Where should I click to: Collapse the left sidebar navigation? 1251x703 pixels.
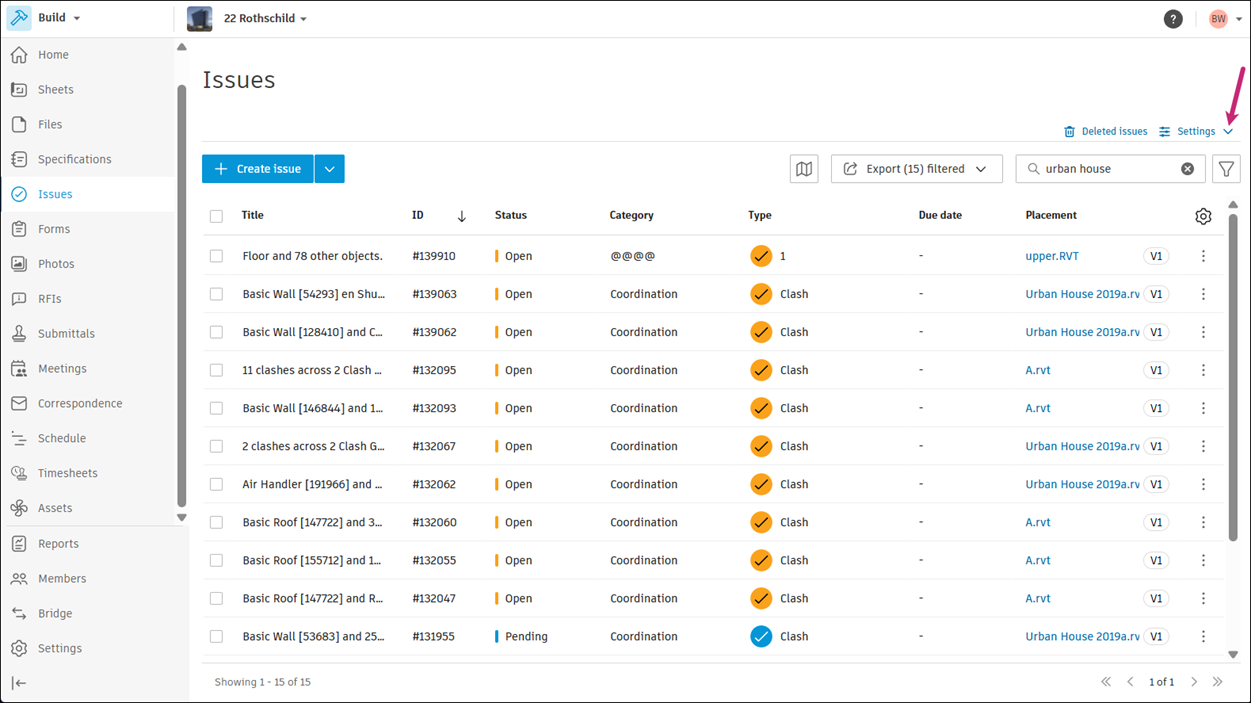[x=19, y=683]
